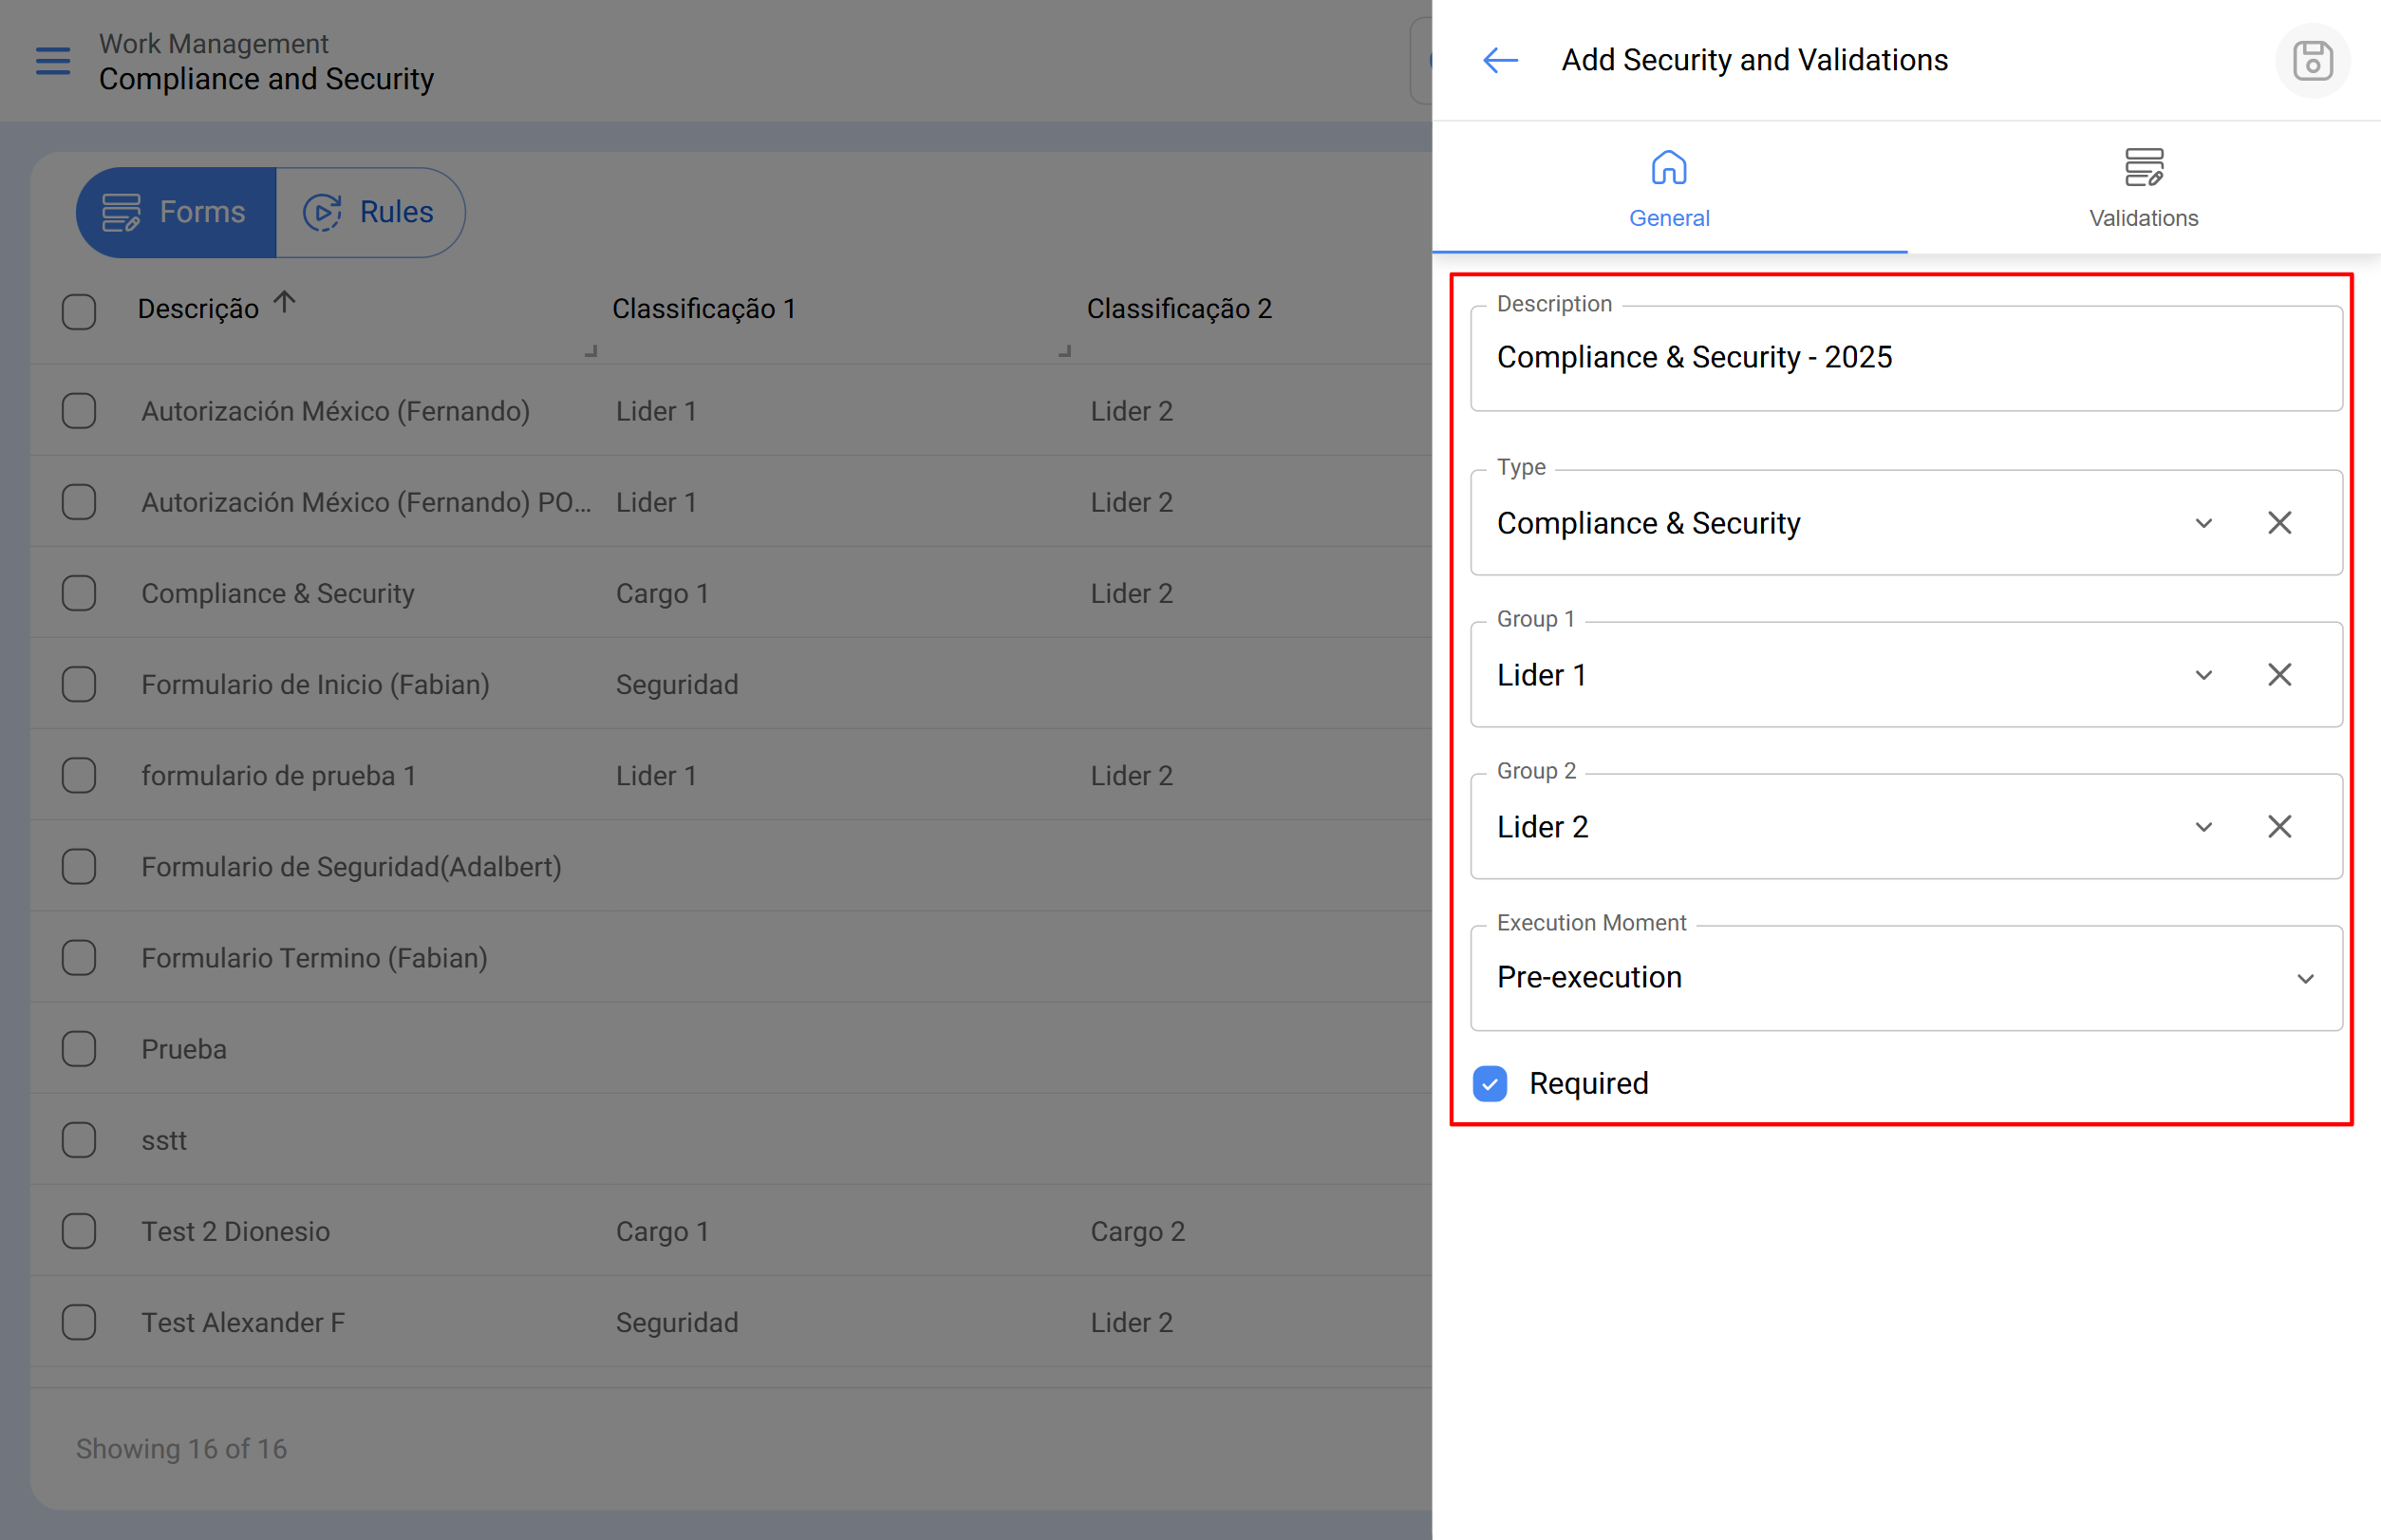The width and height of the screenshot is (2381, 1540).
Task: Click into the Description text field
Action: (x=1904, y=358)
